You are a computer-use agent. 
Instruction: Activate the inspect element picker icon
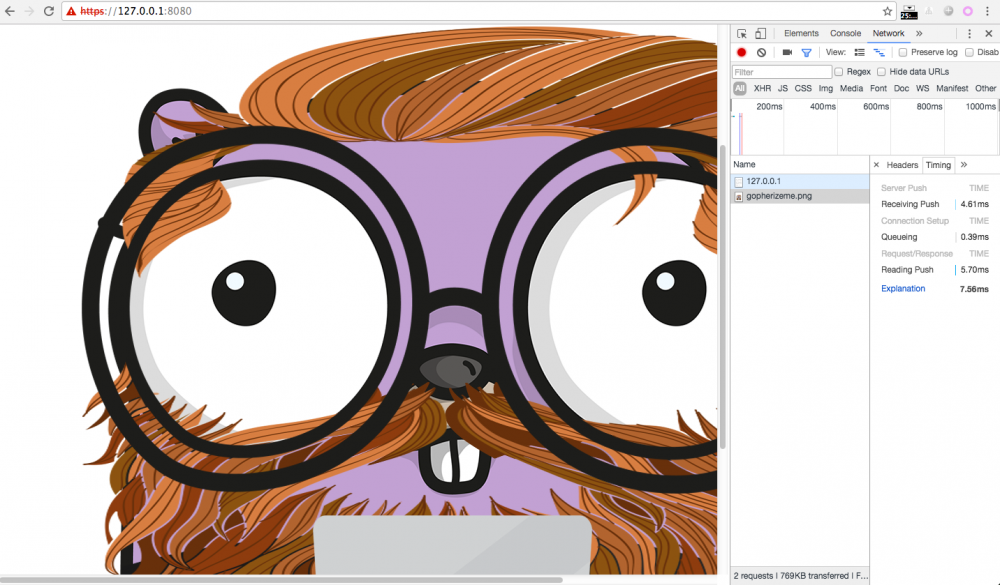pyautogui.click(x=742, y=33)
